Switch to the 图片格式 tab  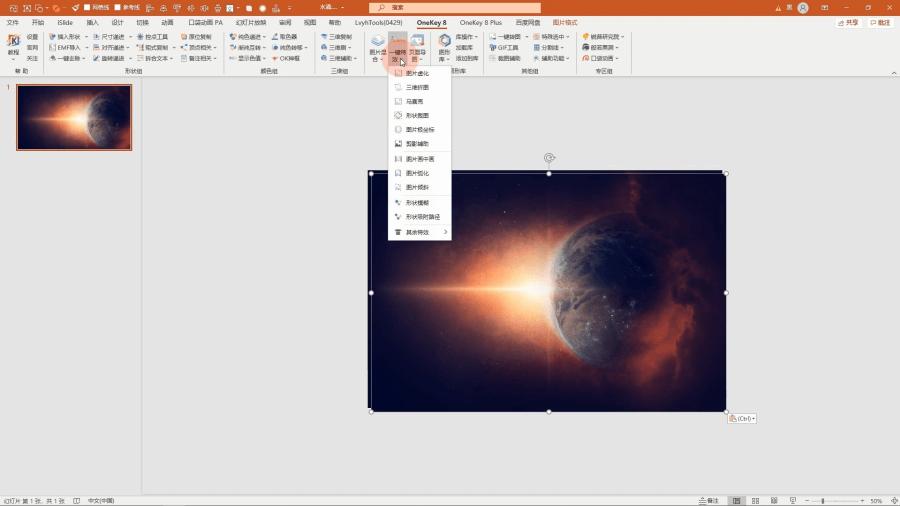click(565, 23)
